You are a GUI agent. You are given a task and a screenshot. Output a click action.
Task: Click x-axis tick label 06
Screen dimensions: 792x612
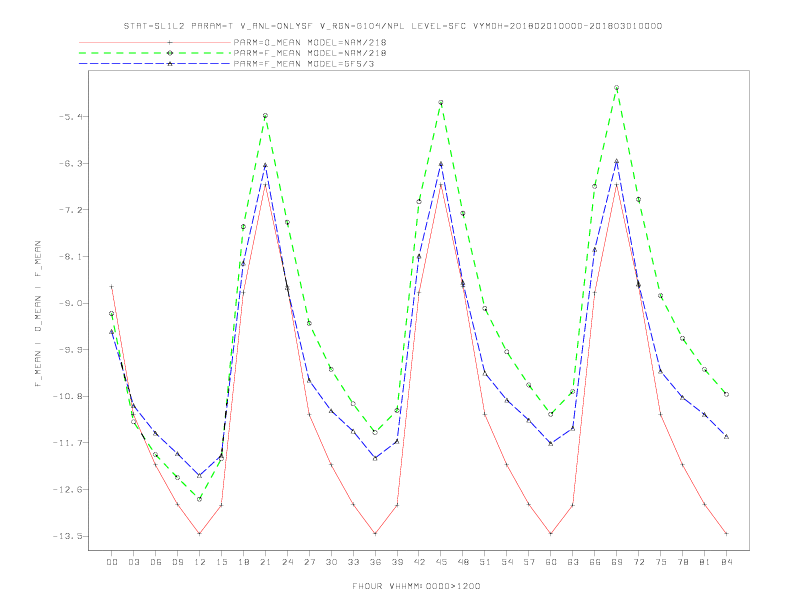(156, 562)
